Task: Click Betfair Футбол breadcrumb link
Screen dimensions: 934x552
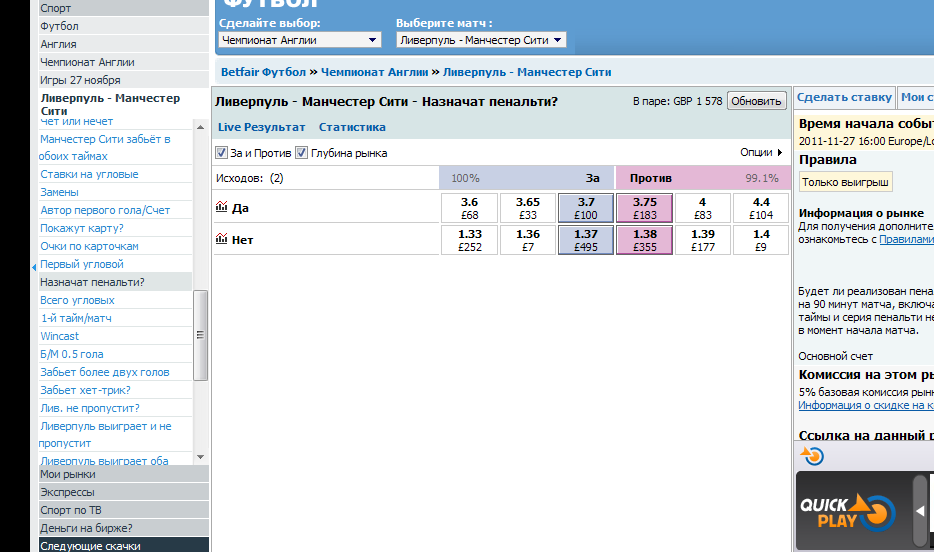Action: point(263,72)
